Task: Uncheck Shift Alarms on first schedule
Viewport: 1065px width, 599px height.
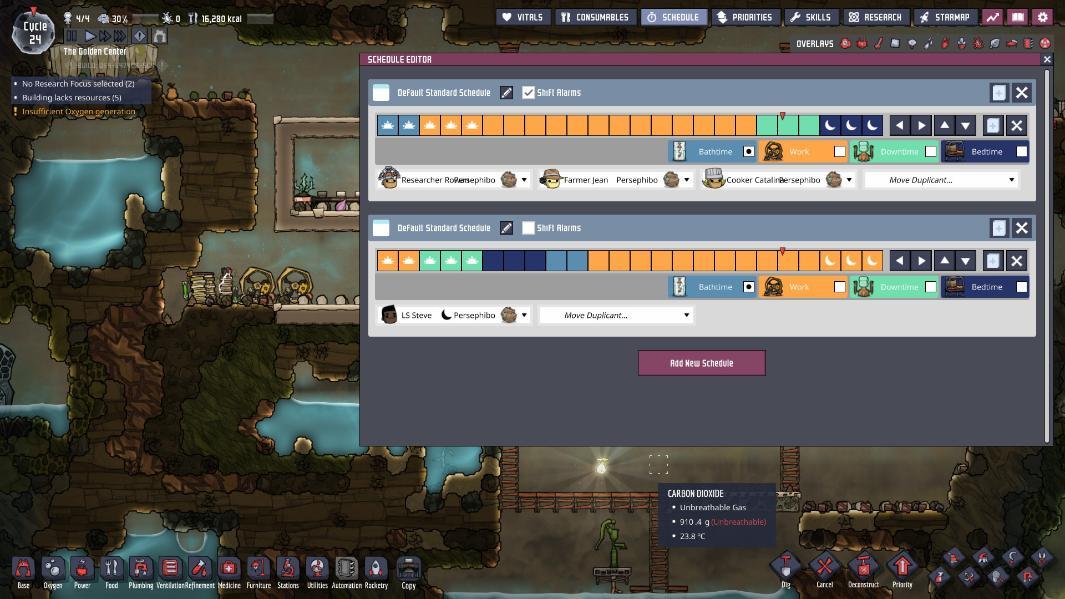Action: click(528, 92)
